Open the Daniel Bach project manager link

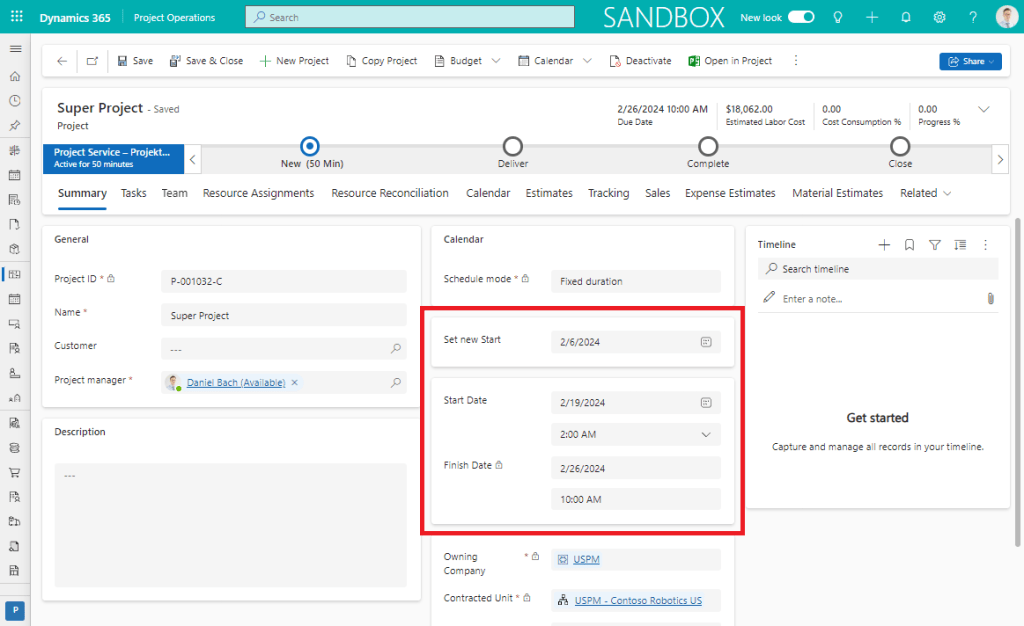click(235, 383)
